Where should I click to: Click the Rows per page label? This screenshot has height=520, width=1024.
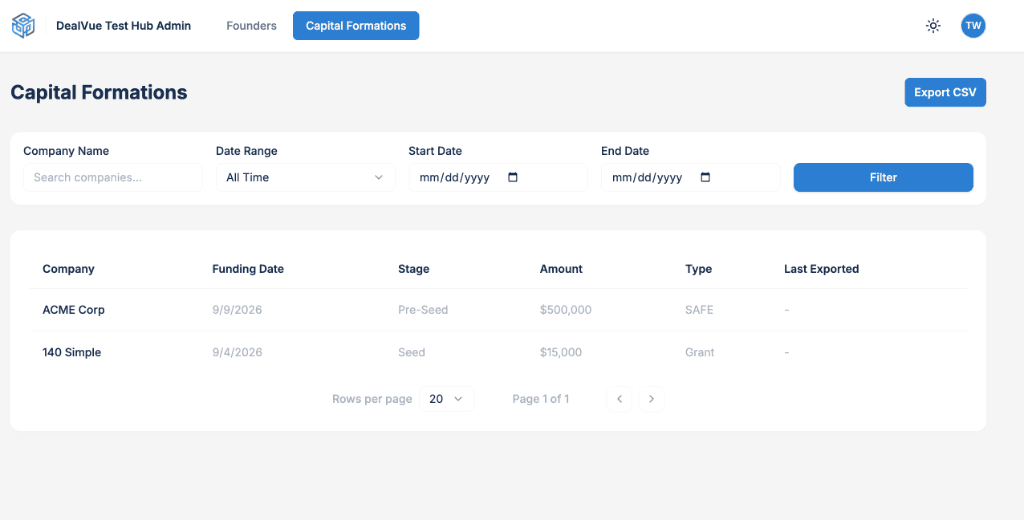pyautogui.click(x=372, y=399)
